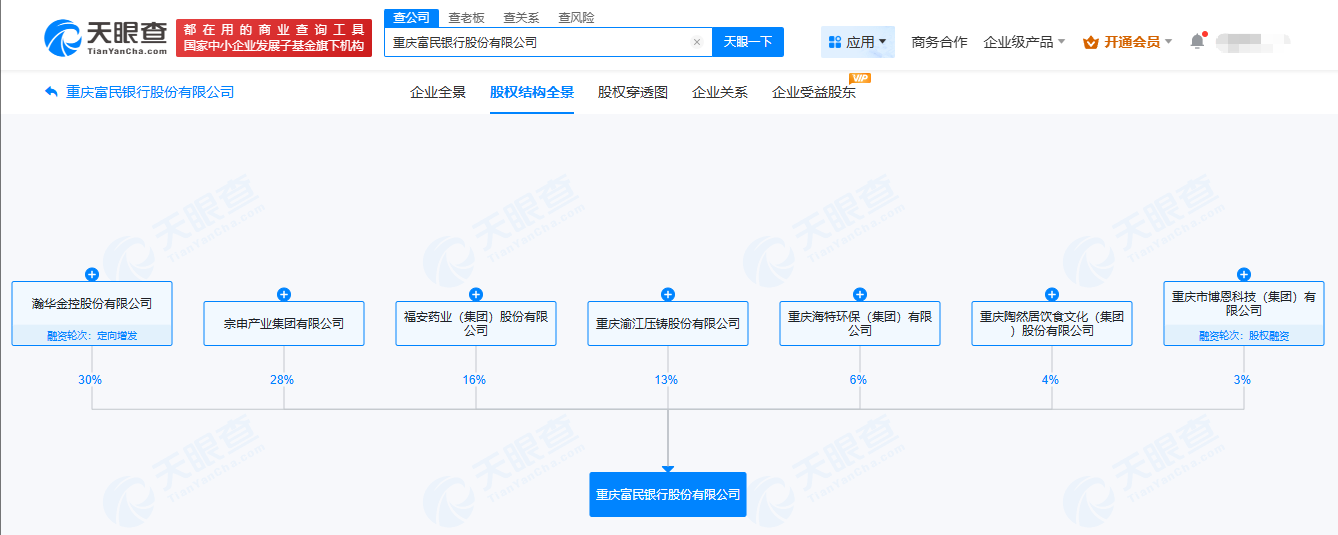The image size is (1338, 535).
Task: Expand the plus above 重庆陶然居饮食文化（集团）股份有限公司
Action: click(1052, 294)
